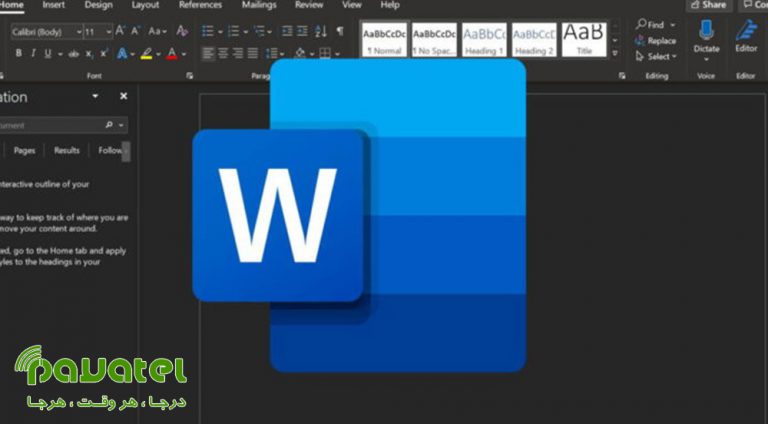Expand the highlight color arrow
Screen dimensions: 768x424
coord(158,54)
